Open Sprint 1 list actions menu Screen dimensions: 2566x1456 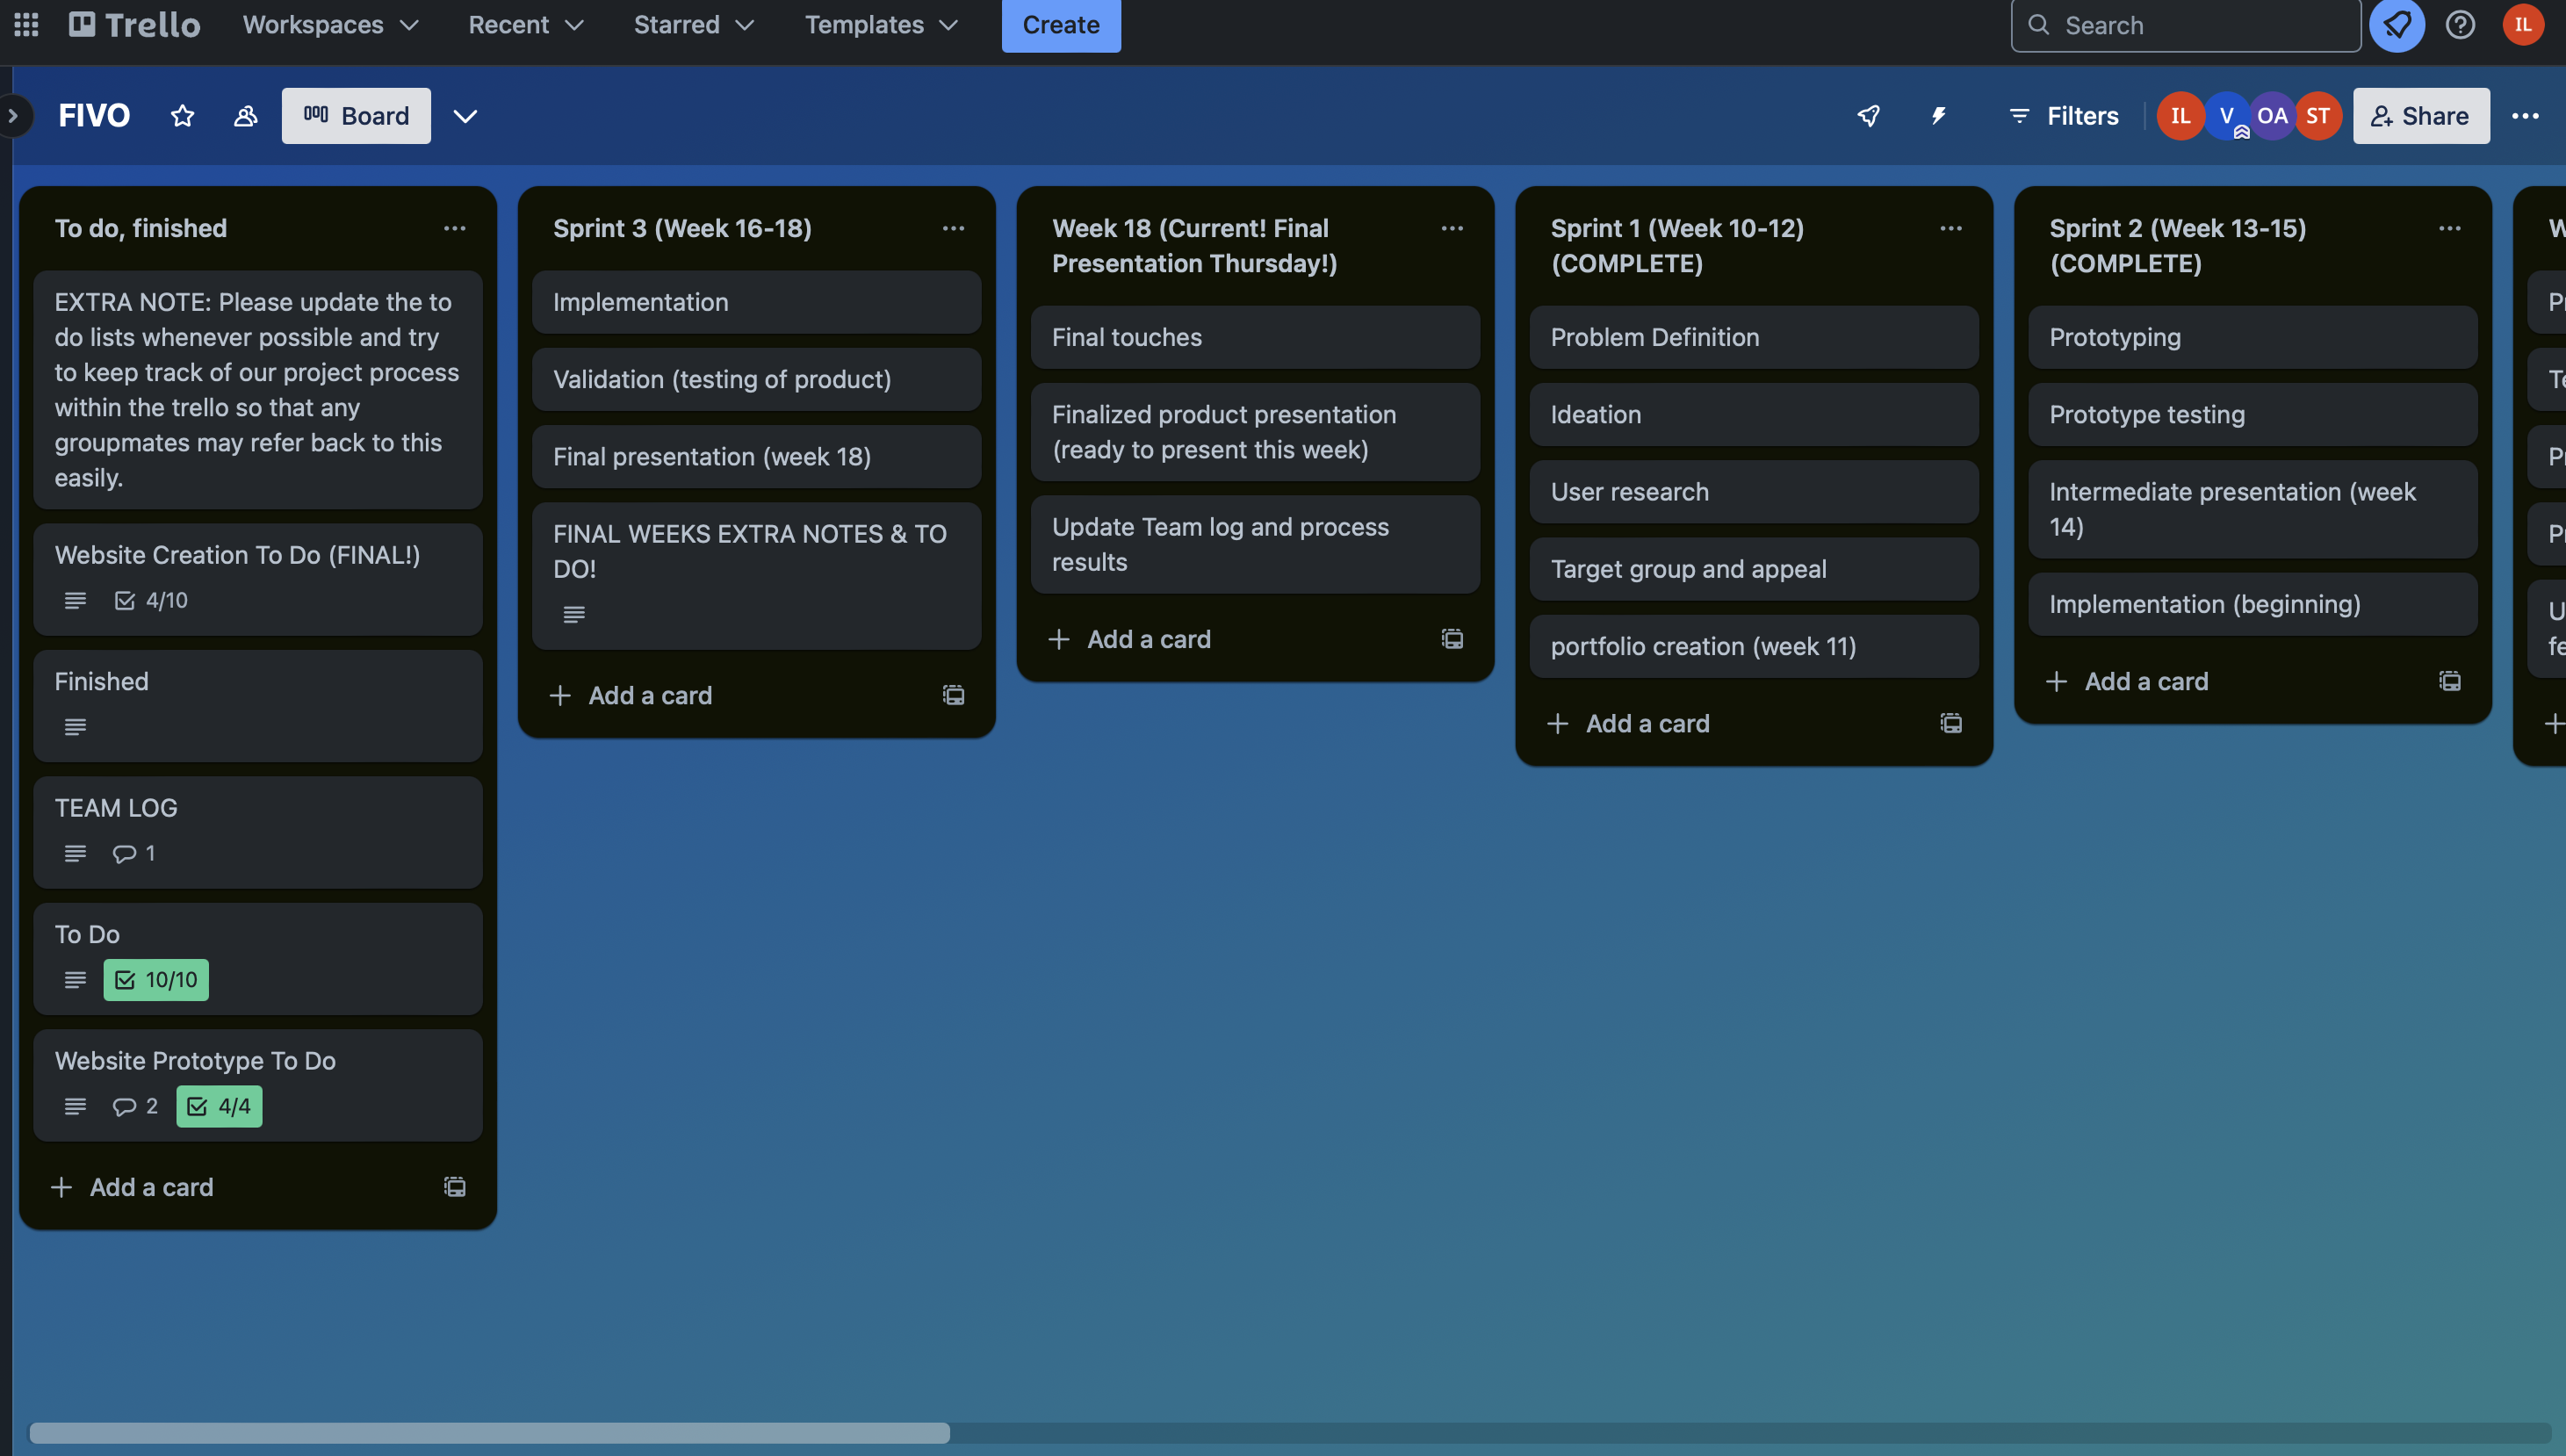1950,228
